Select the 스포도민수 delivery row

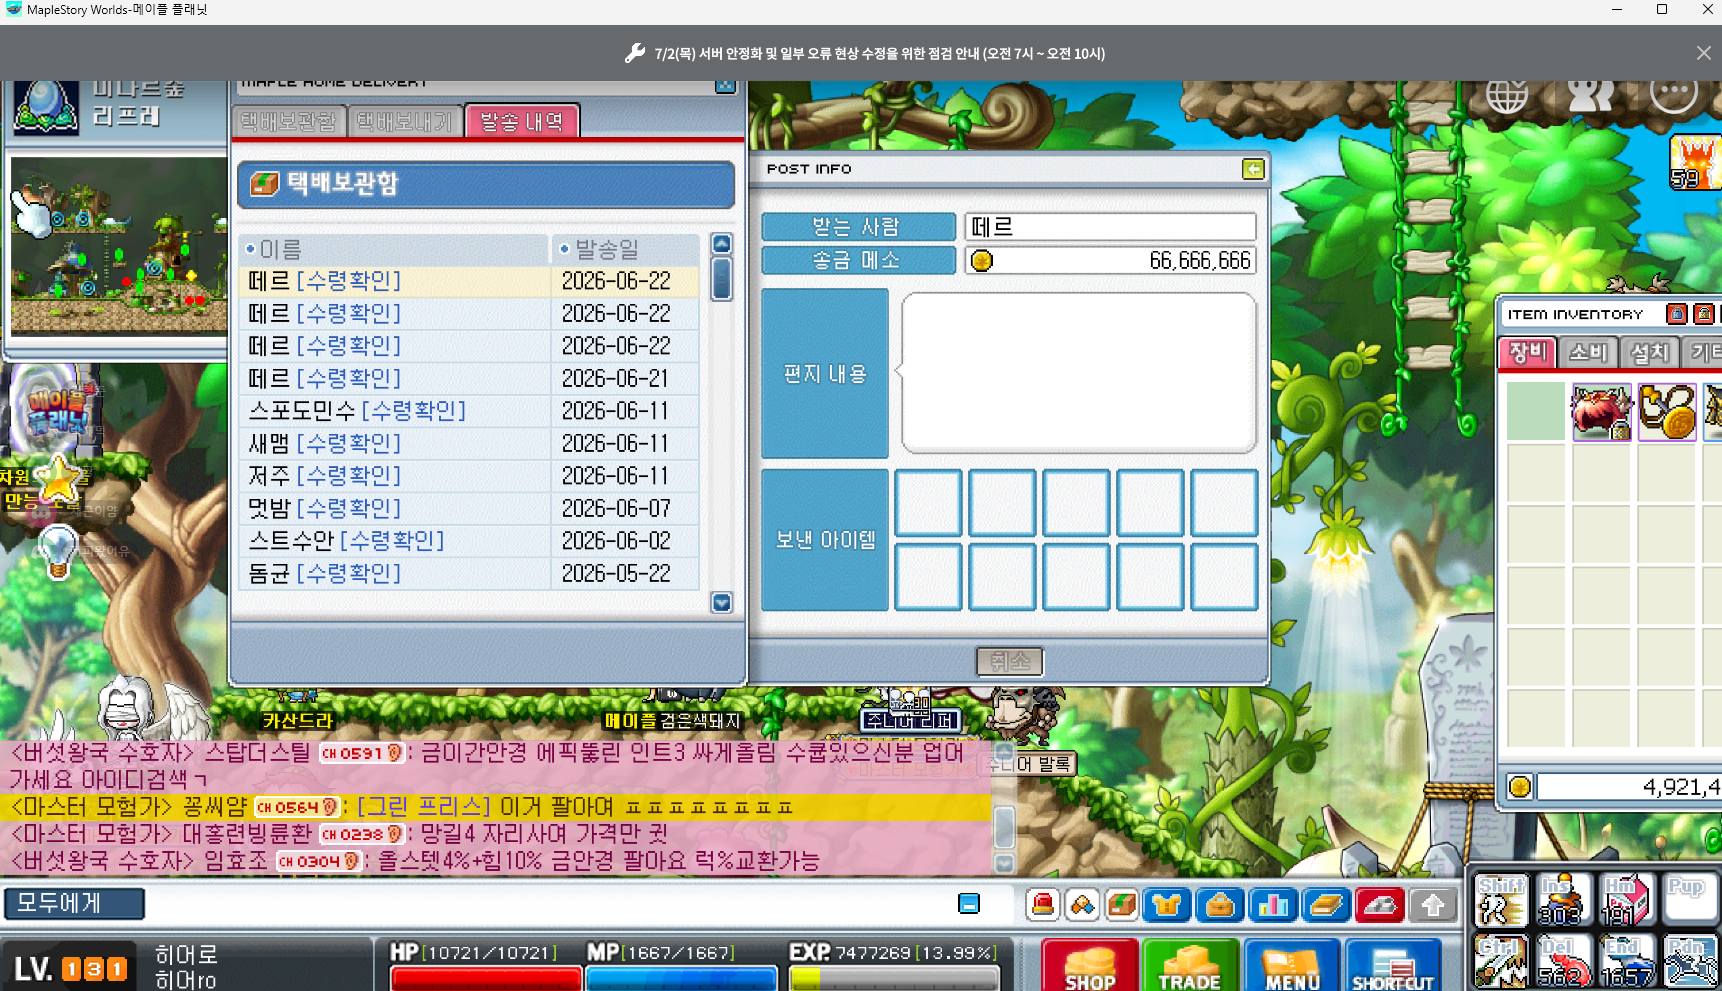(469, 411)
